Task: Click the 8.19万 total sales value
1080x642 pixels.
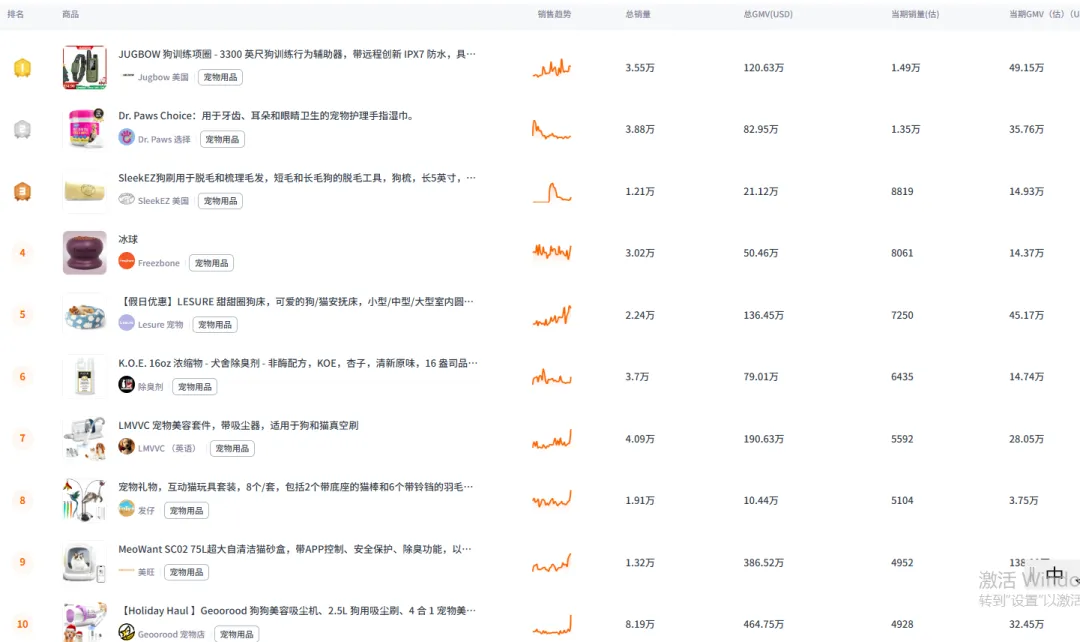Action: 640,624
